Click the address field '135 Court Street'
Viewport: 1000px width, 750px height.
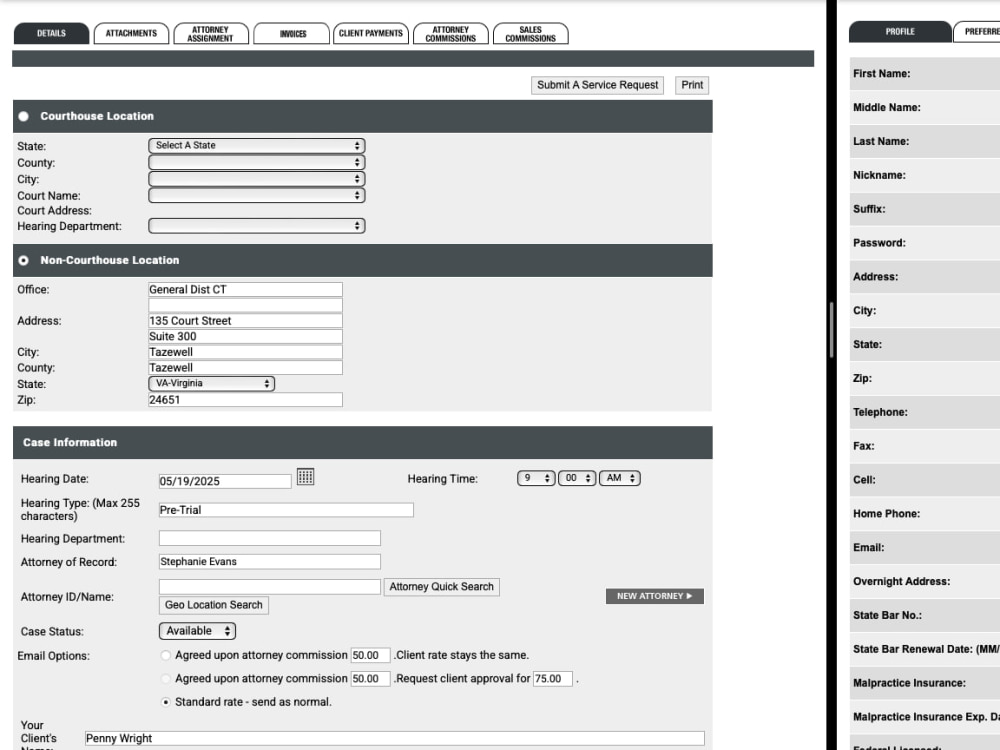click(x=246, y=321)
